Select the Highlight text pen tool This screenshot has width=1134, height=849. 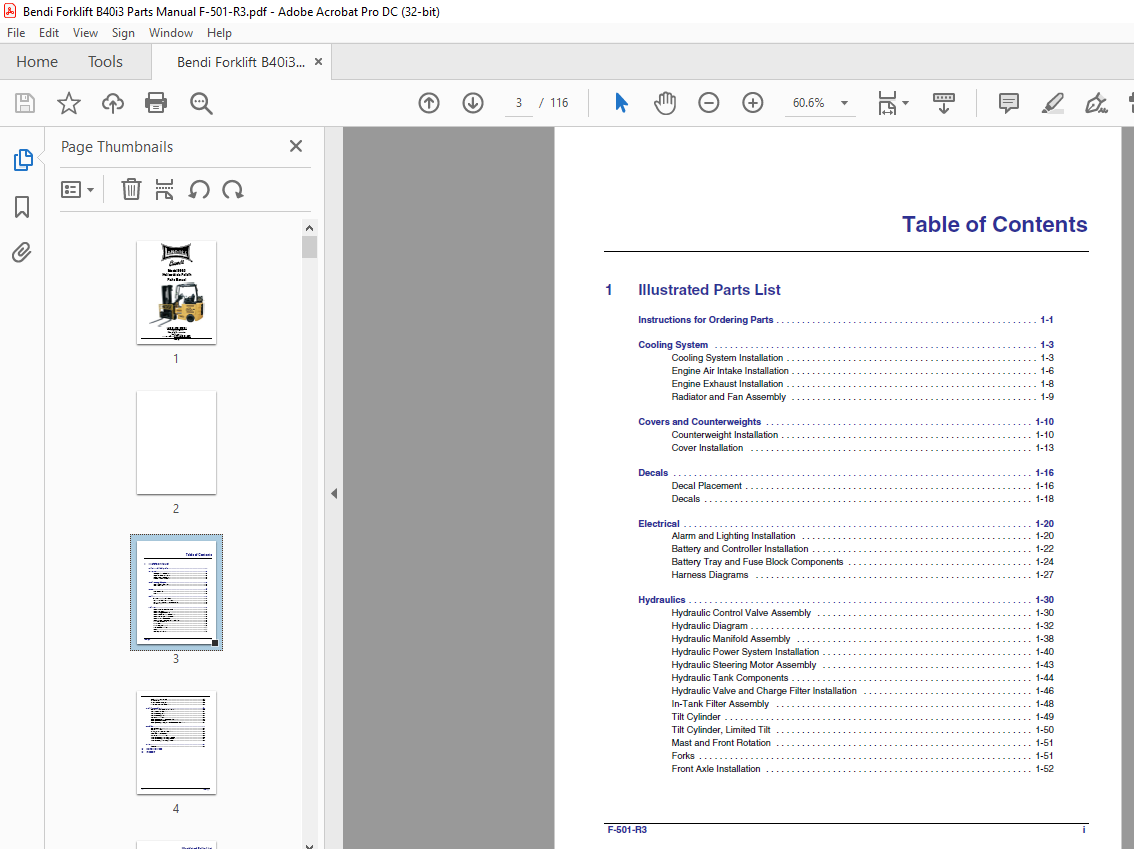click(1052, 103)
